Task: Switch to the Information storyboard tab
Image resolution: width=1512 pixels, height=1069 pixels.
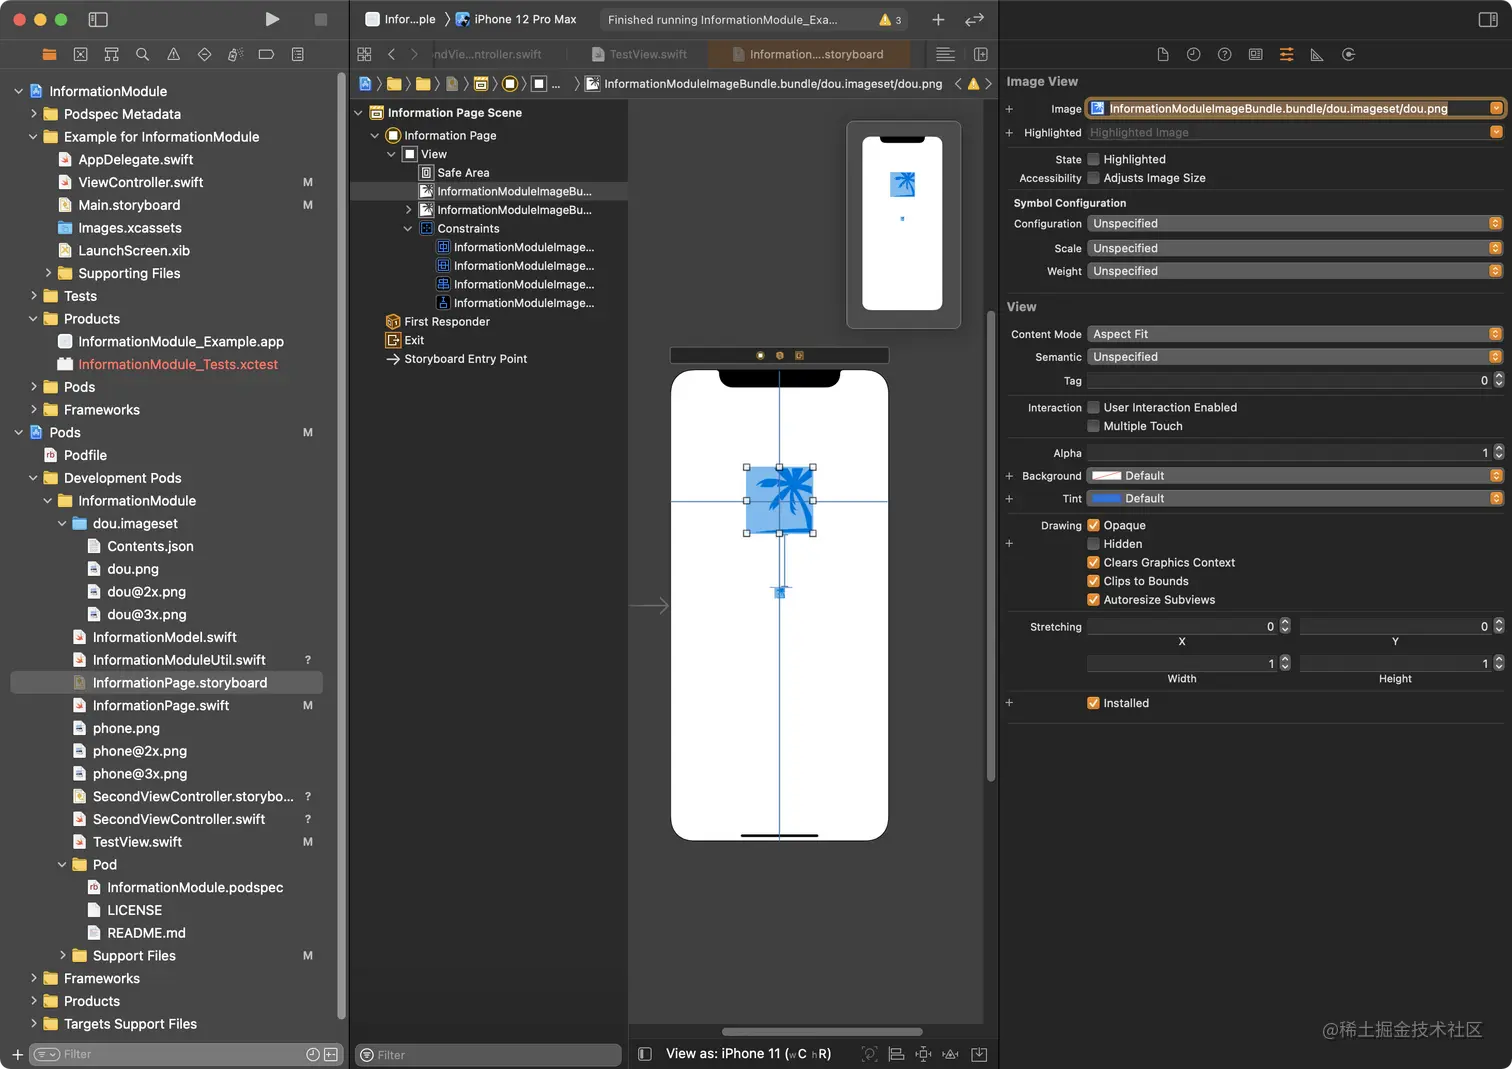Action: (x=808, y=54)
